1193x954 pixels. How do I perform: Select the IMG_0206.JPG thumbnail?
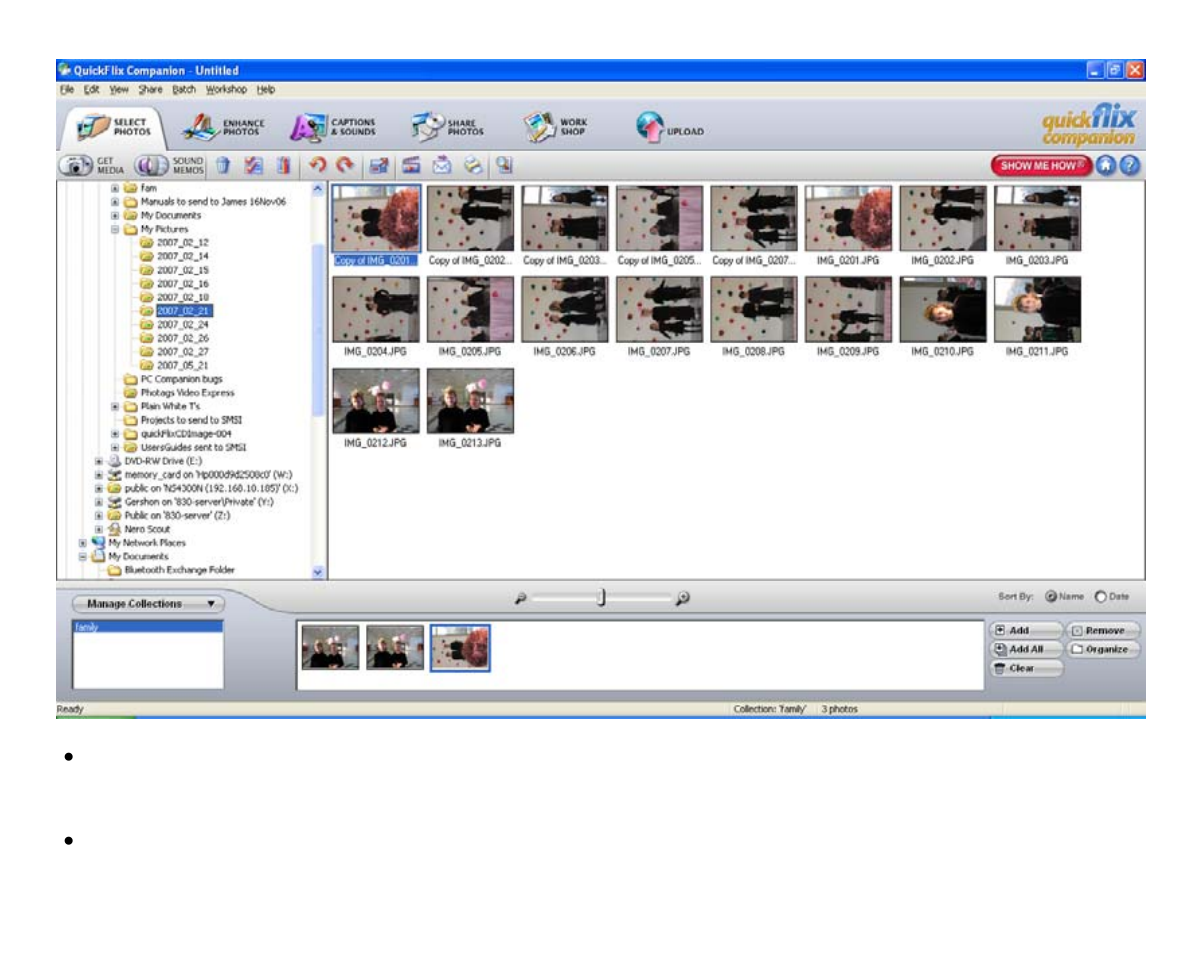564,310
